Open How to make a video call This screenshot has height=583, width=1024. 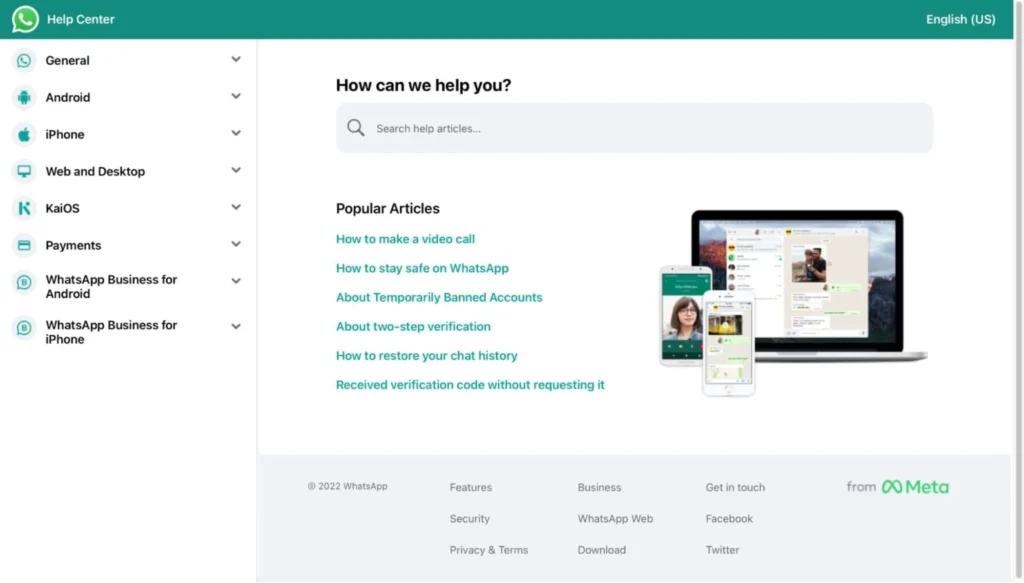(406, 239)
